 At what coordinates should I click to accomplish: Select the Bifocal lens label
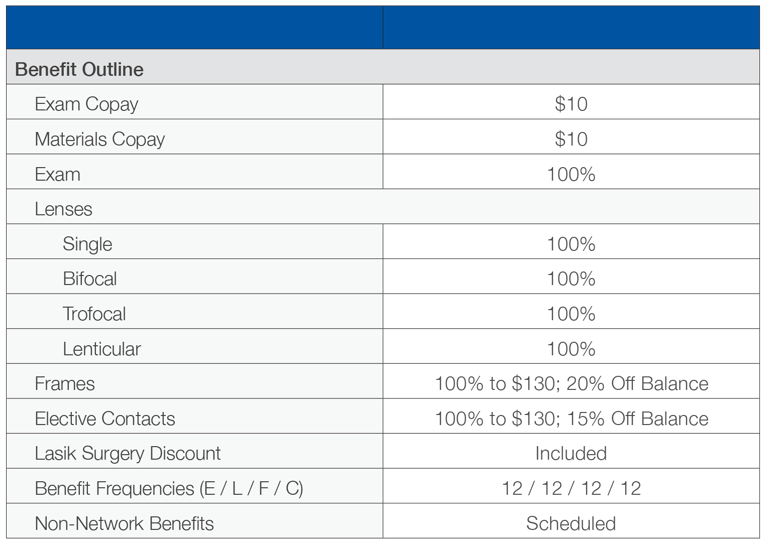(90, 279)
